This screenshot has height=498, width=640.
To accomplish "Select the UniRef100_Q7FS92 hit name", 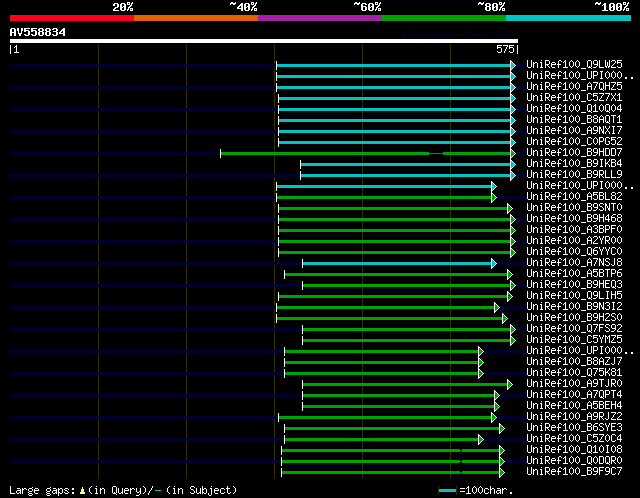I will [x=574, y=329].
